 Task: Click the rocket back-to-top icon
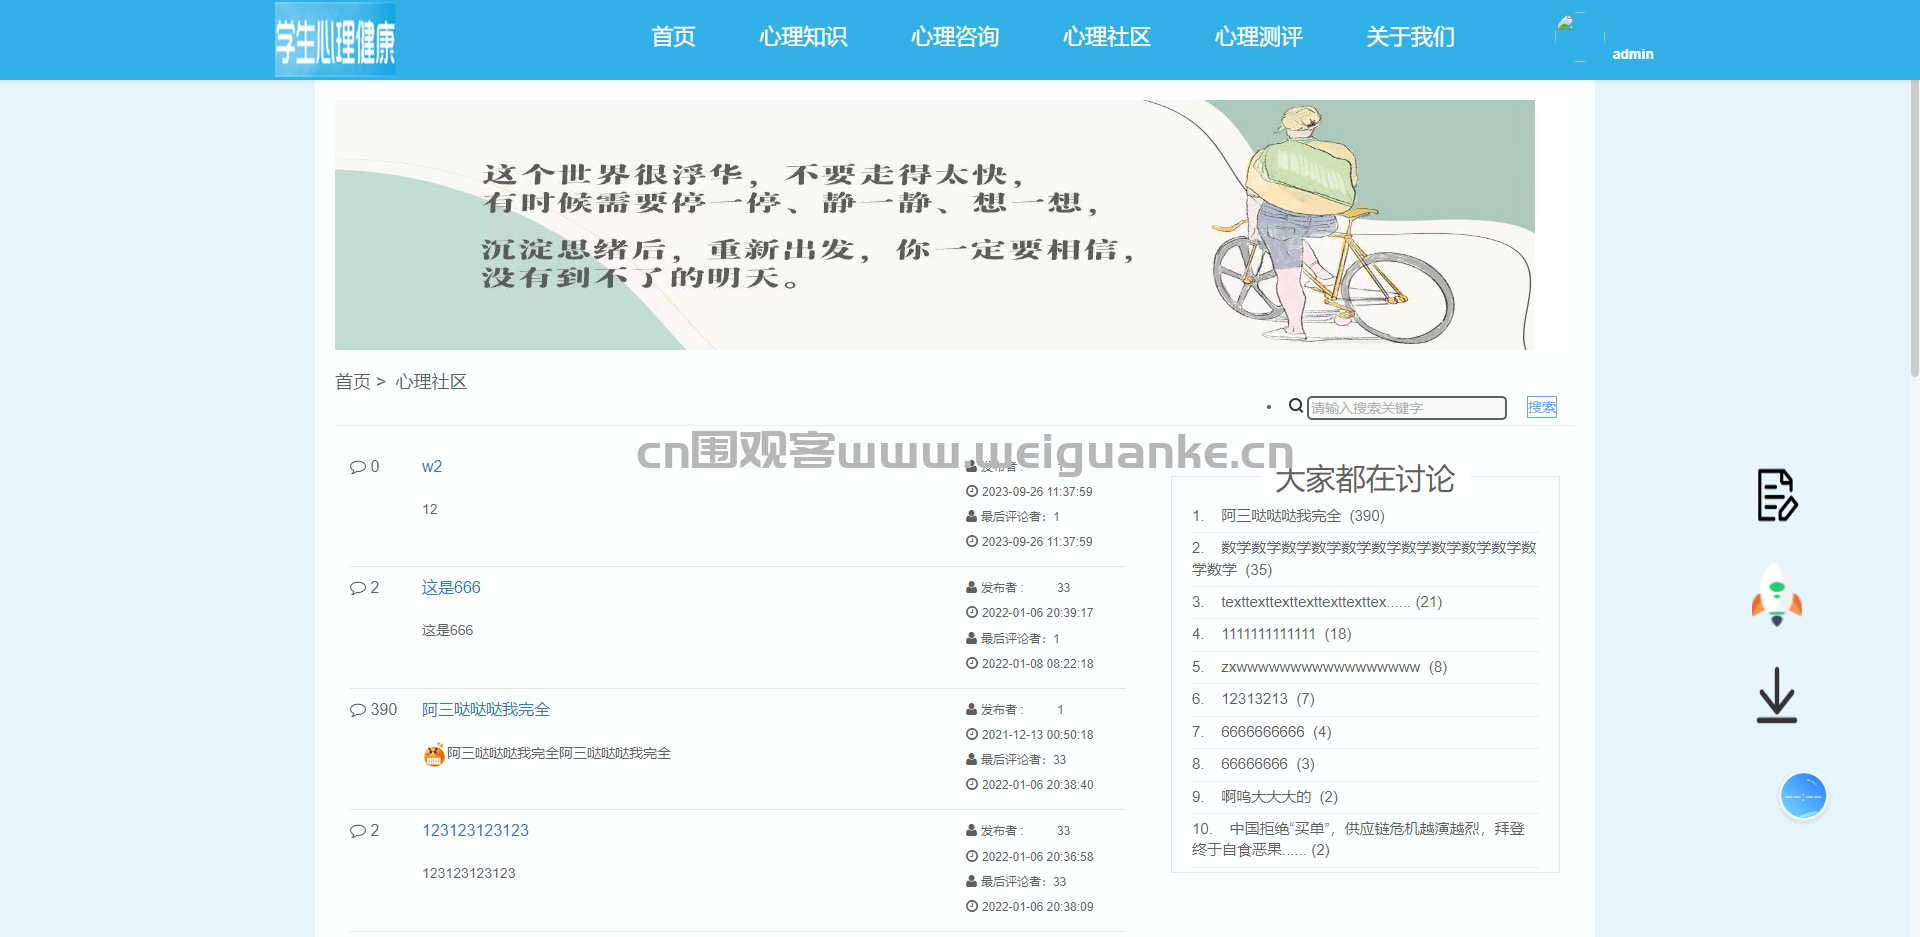point(1777,596)
